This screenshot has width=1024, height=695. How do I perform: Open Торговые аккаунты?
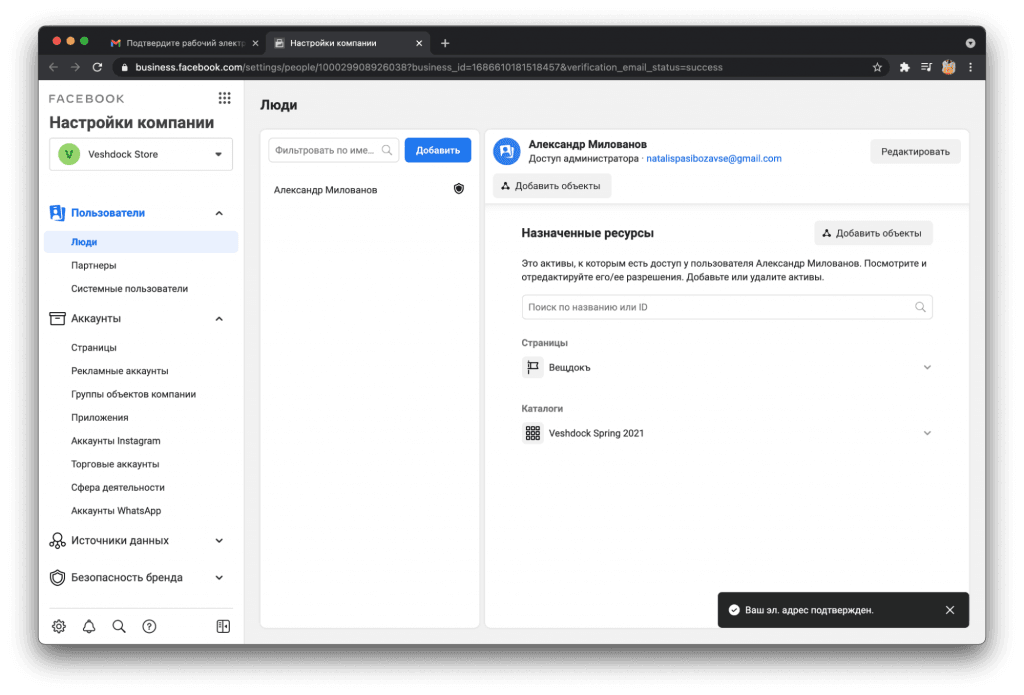click(x=115, y=464)
